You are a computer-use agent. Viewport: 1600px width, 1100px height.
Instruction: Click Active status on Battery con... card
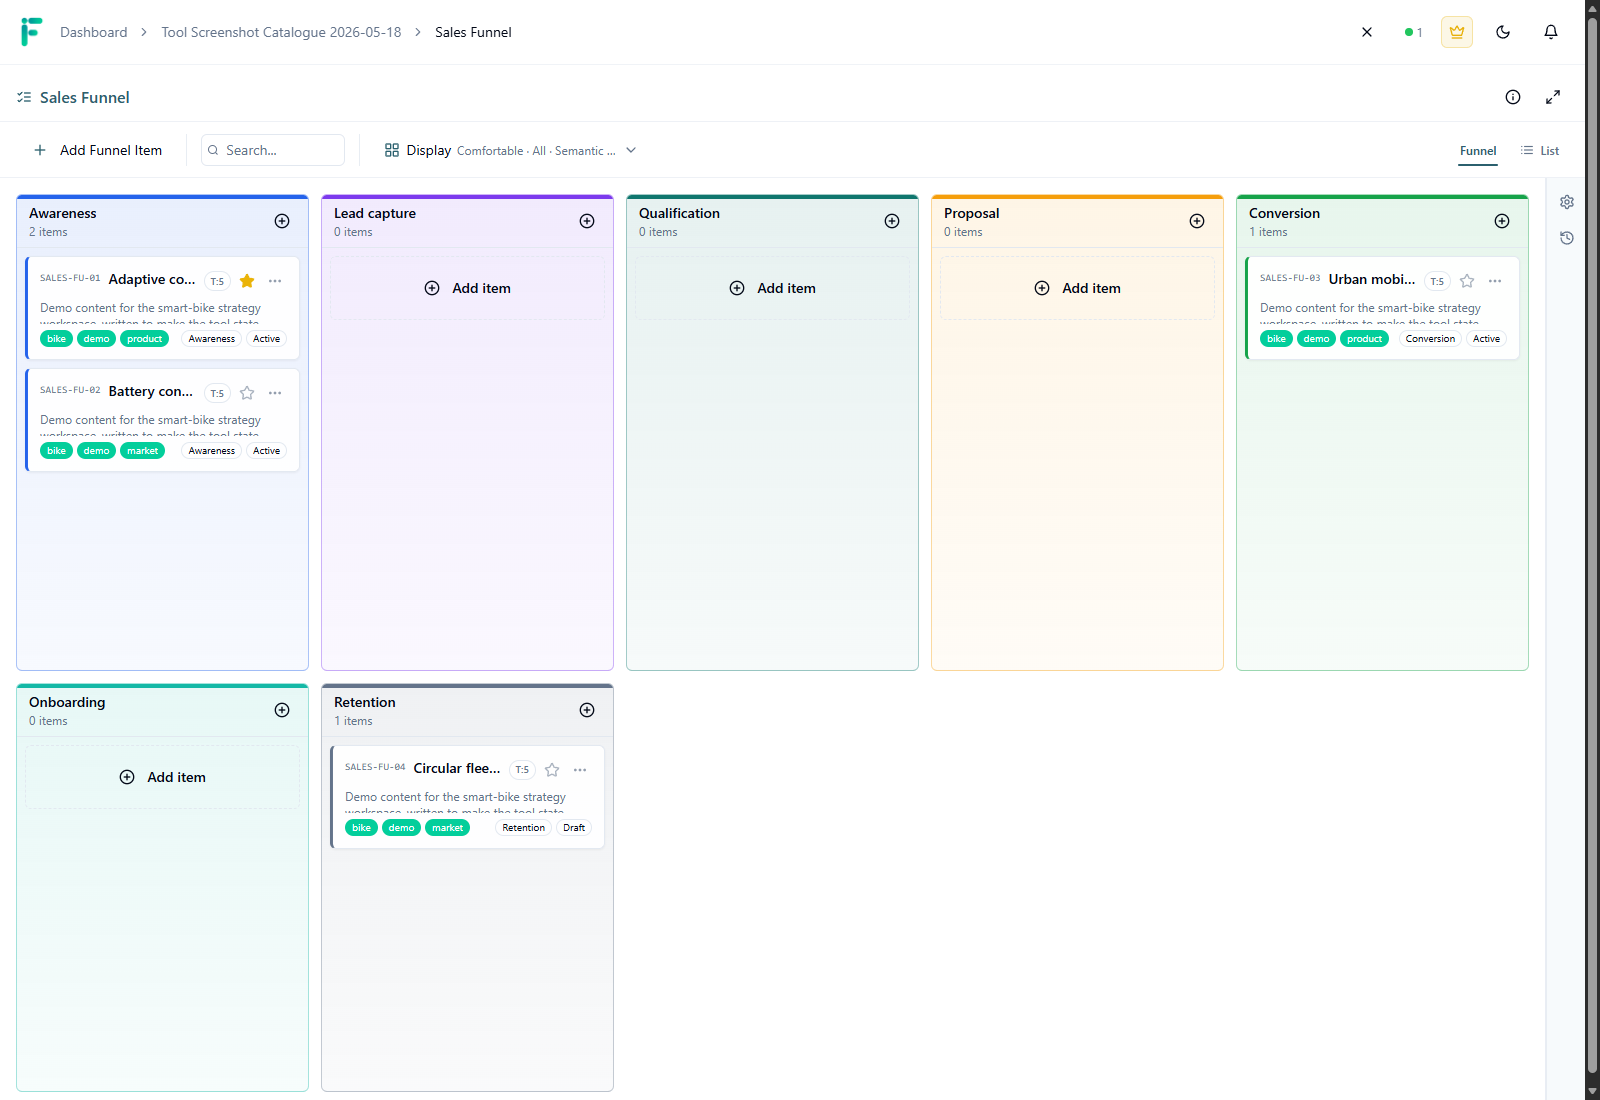click(267, 451)
